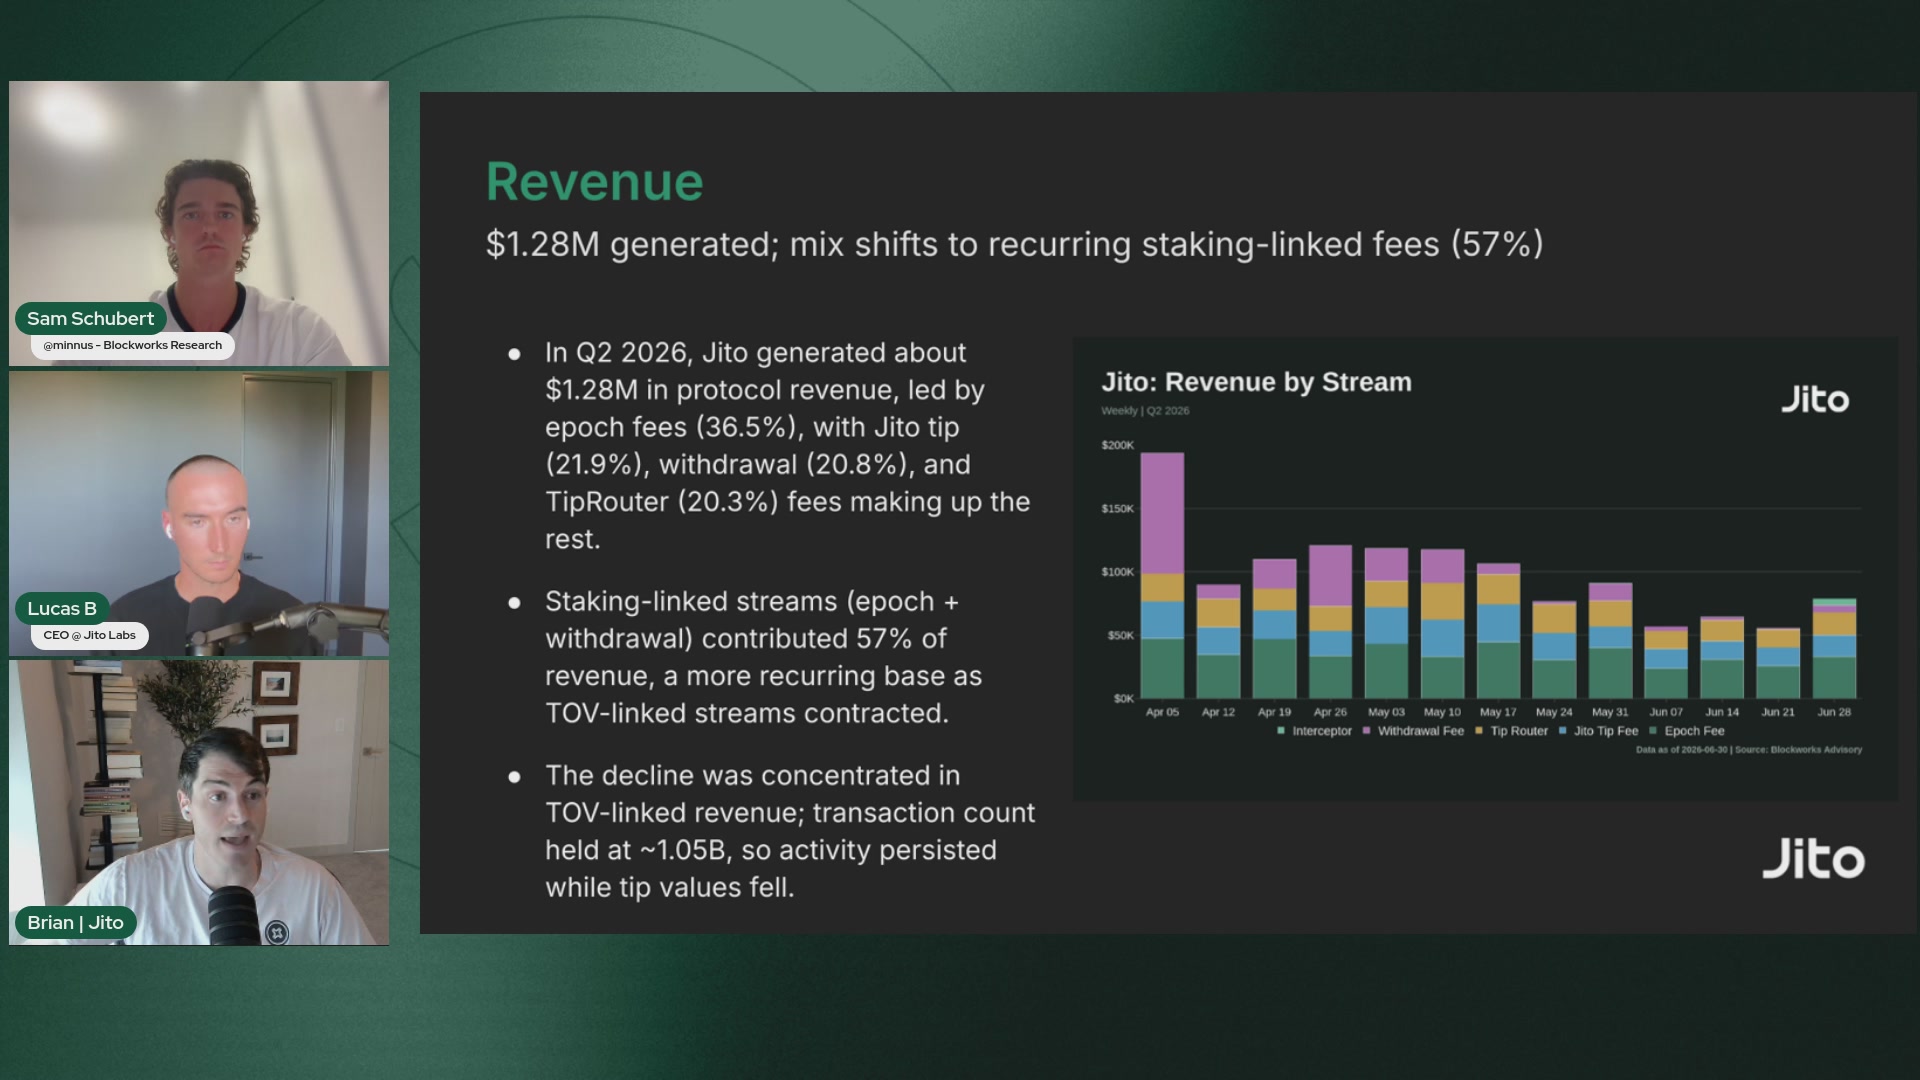The height and width of the screenshot is (1080, 1920).
Task: Click the Epoch Fee legend color swatch
Action: tap(1653, 731)
